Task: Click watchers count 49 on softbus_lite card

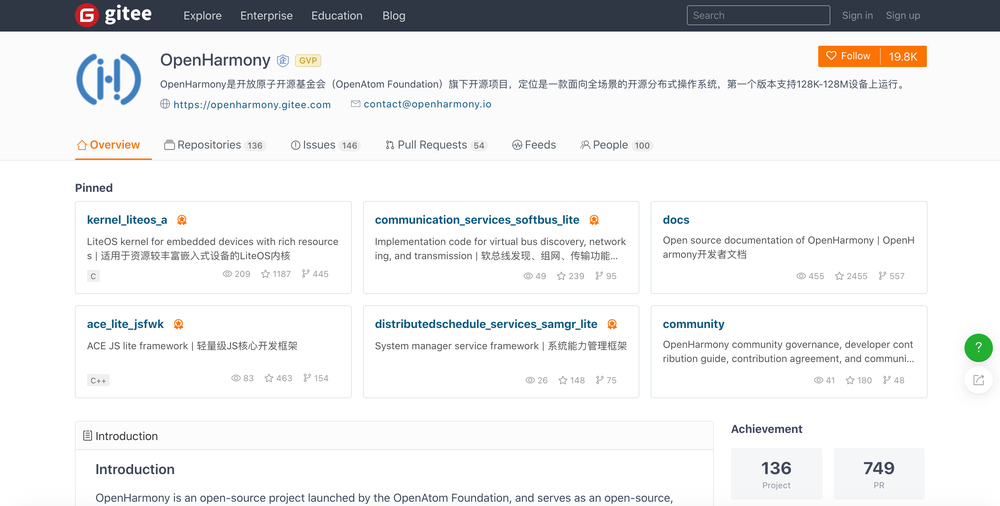Action: (534, 276)
